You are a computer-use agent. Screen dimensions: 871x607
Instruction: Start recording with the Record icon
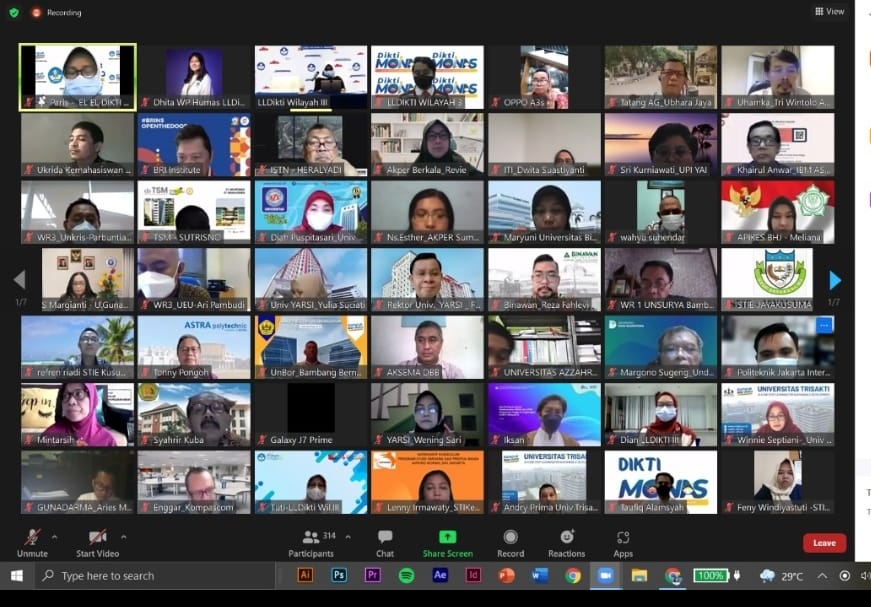510,542
